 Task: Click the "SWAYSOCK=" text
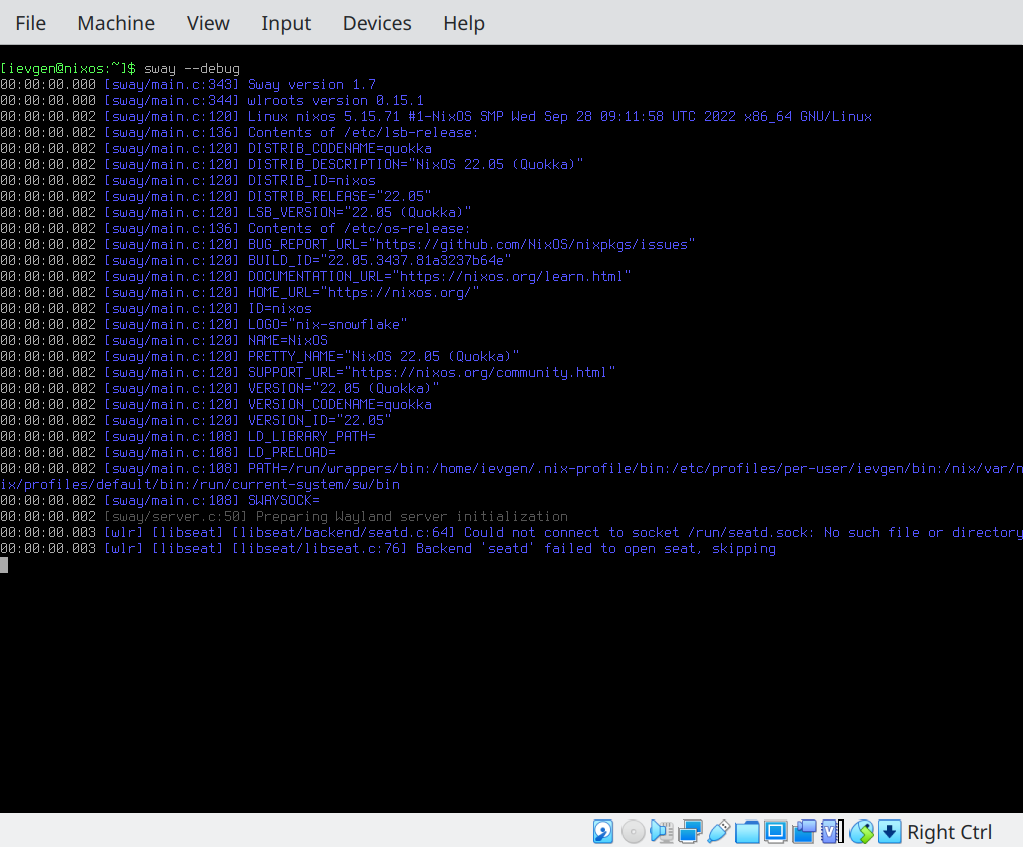click(284, 500)
